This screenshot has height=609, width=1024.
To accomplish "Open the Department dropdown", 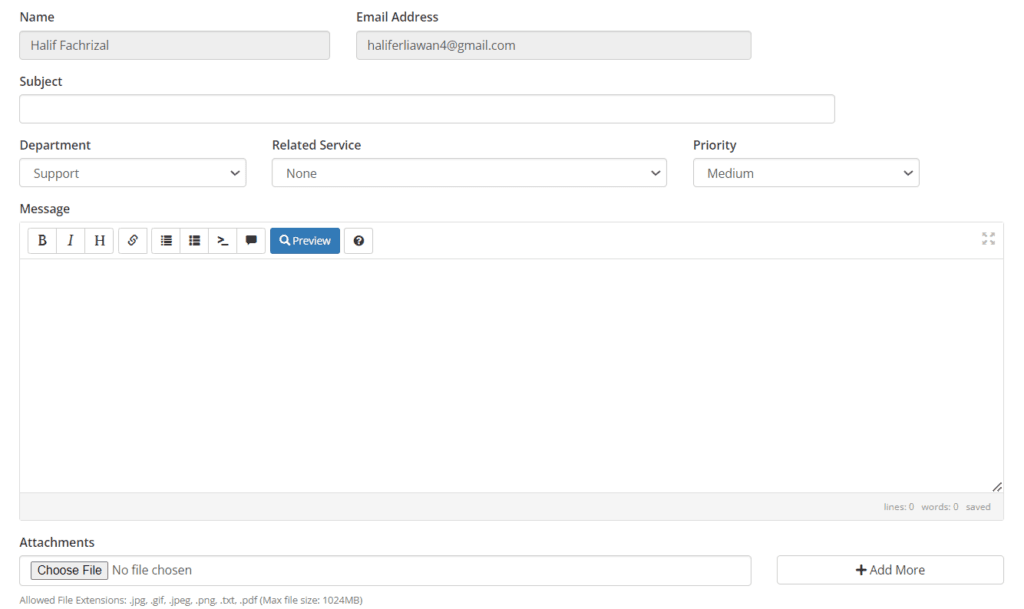I will point(132,173).
